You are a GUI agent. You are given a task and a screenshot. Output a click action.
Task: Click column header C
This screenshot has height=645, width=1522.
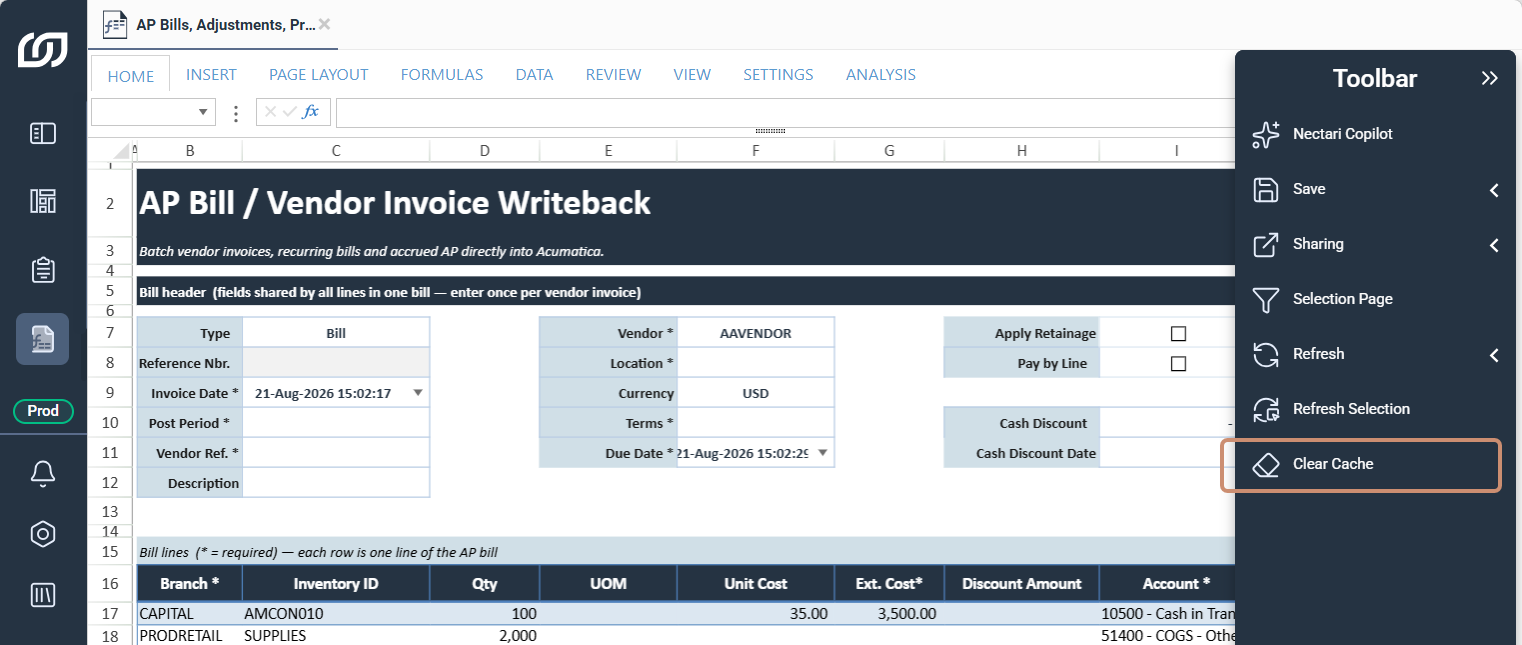pos(336,151)
